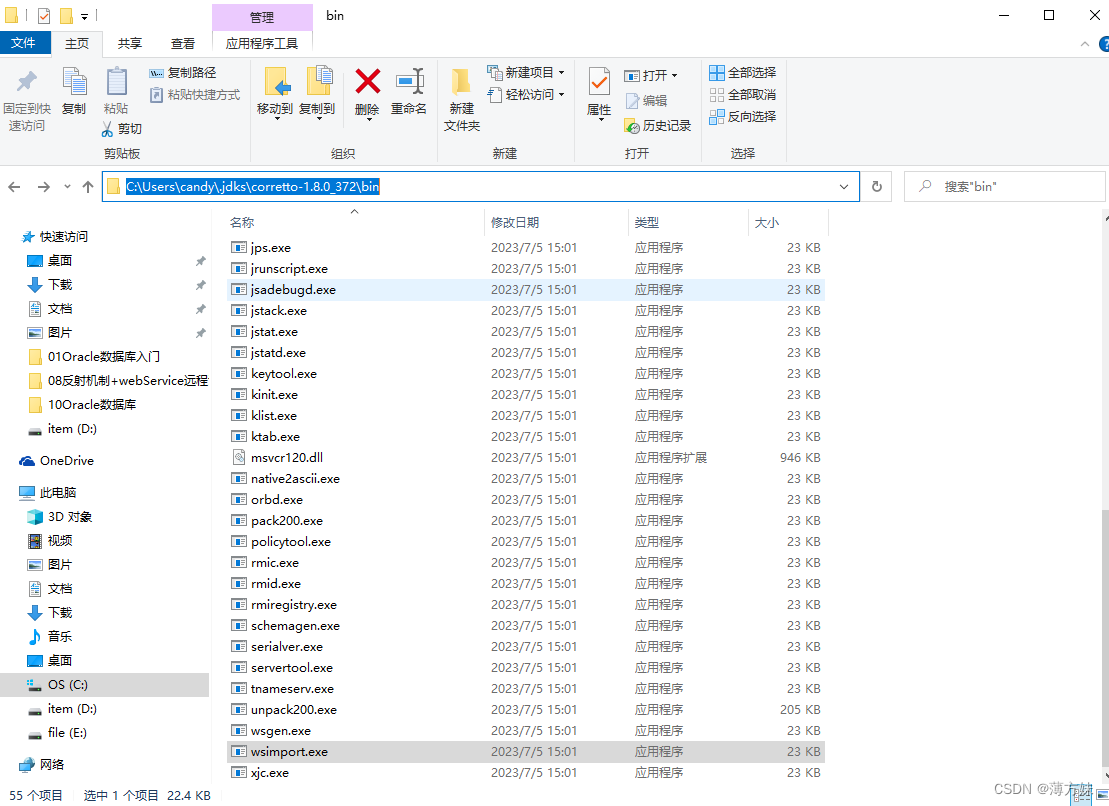Click the 编辑 (Edit) button
The width and height of the screenshot is (1109, 806).
[647, 99]
